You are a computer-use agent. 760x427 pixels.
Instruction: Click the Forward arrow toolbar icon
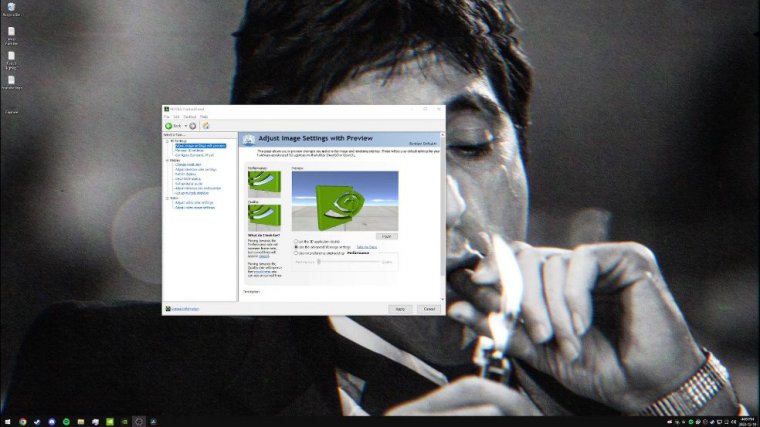[193, 125]
